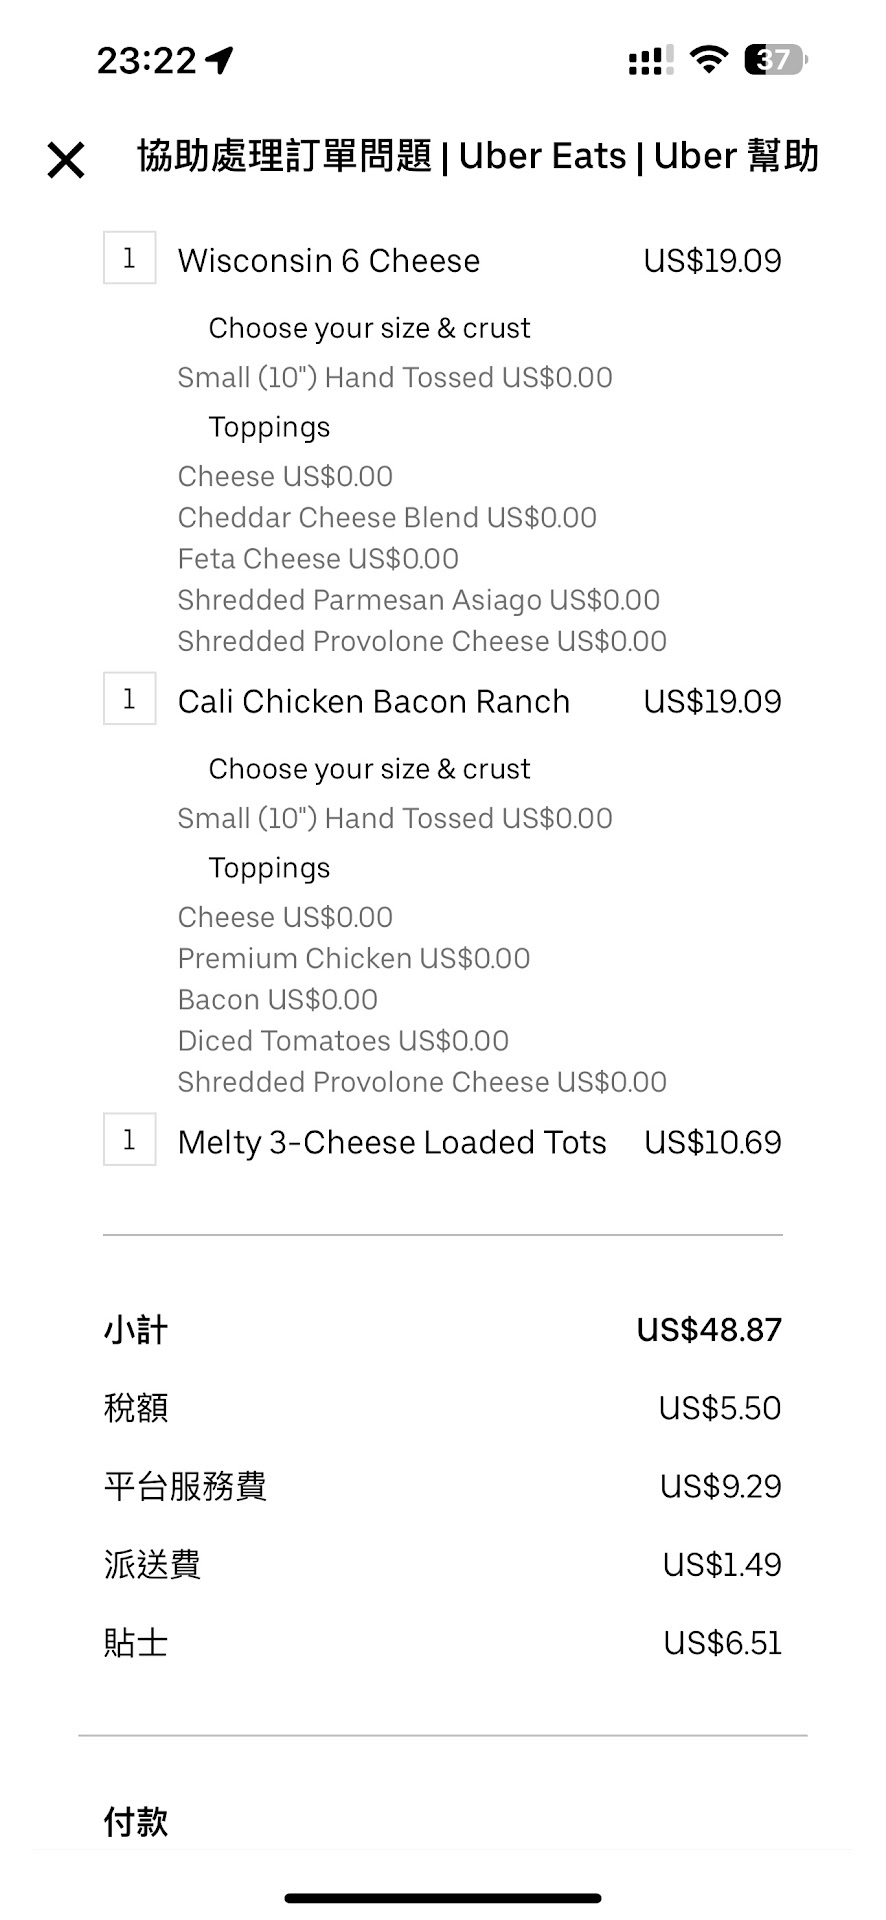Image resolution: width=886 pixels, height=1920 pixels.
Task: Select the Cali Chicken Bacon Ranch item
Action: pos(373,702)
